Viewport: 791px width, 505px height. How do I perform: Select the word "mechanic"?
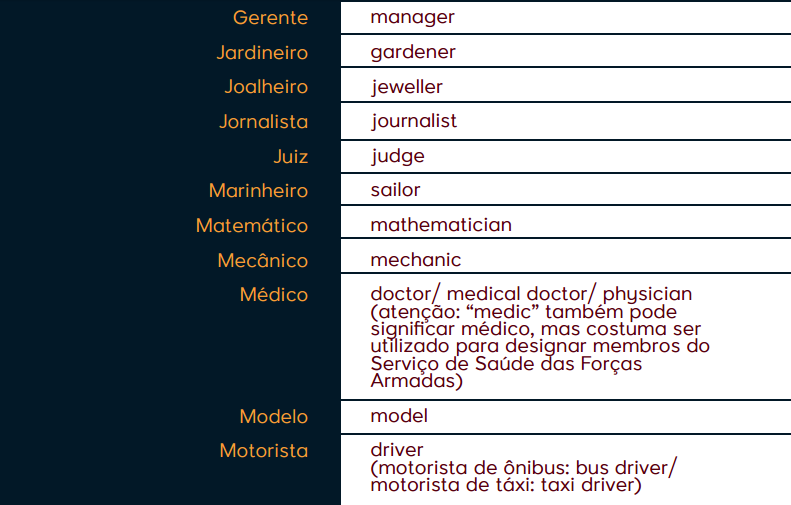click(x=416, y=260)
